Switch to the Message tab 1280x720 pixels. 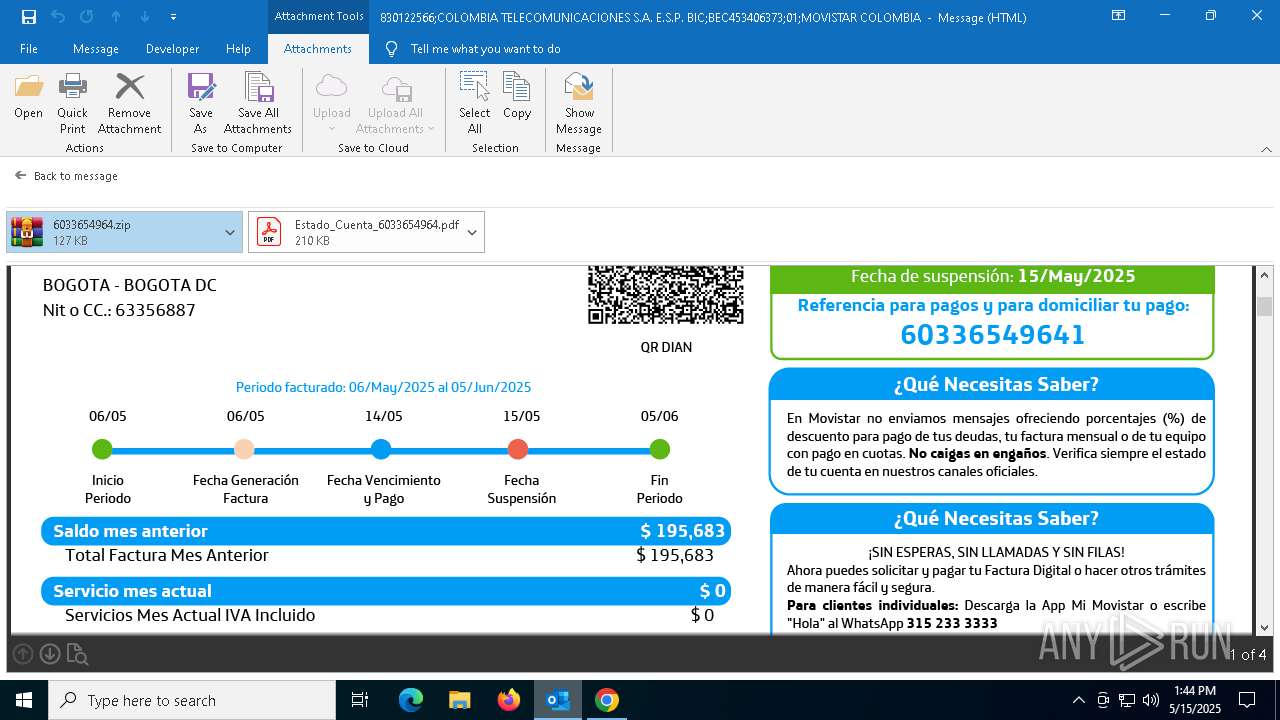click(x=96, y=48)
